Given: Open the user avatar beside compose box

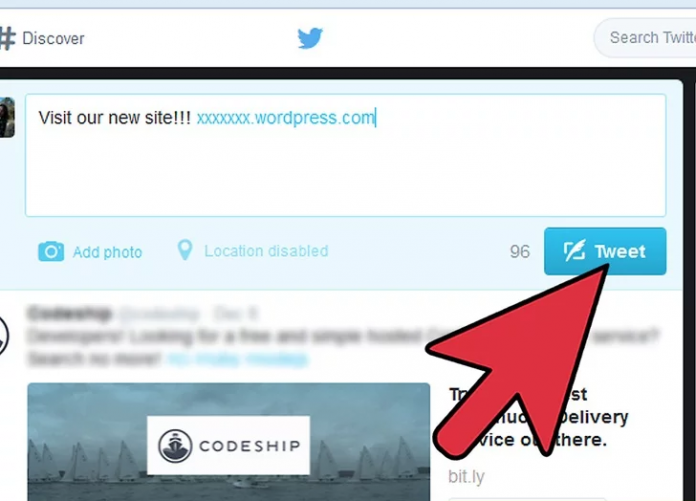Looking at the screenshot, I should pyautogui.click(x=7, y=118).
